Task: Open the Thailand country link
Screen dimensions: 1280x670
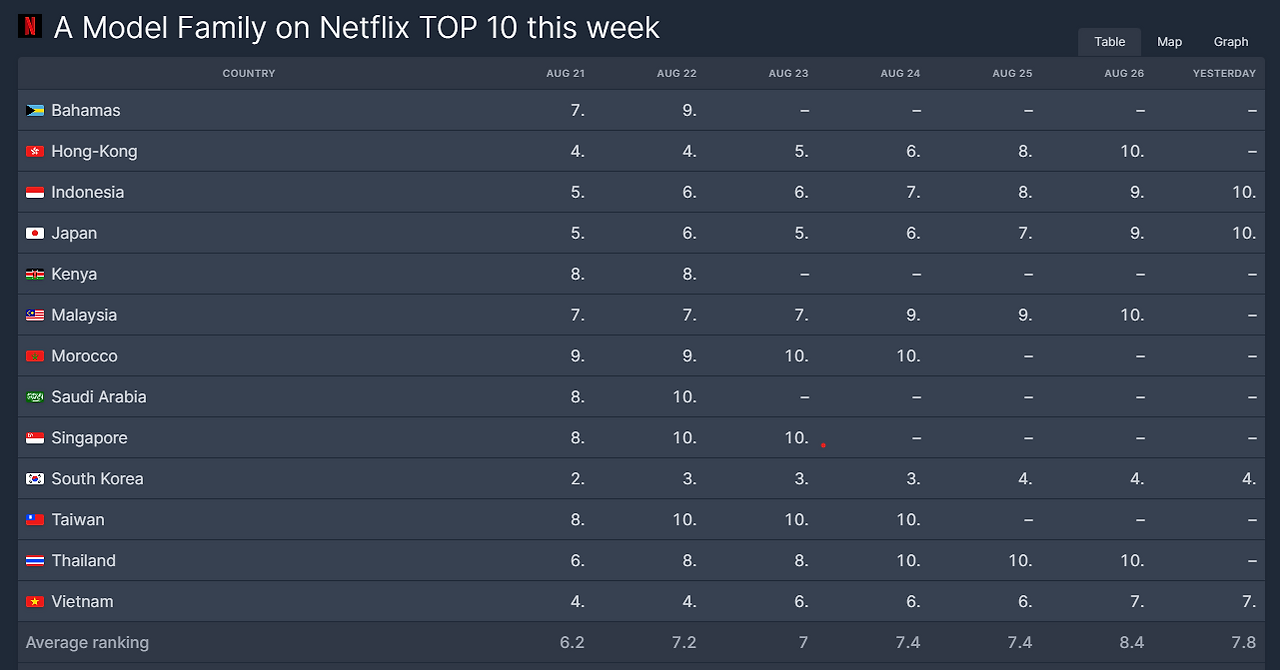Action: coord(84,561)
